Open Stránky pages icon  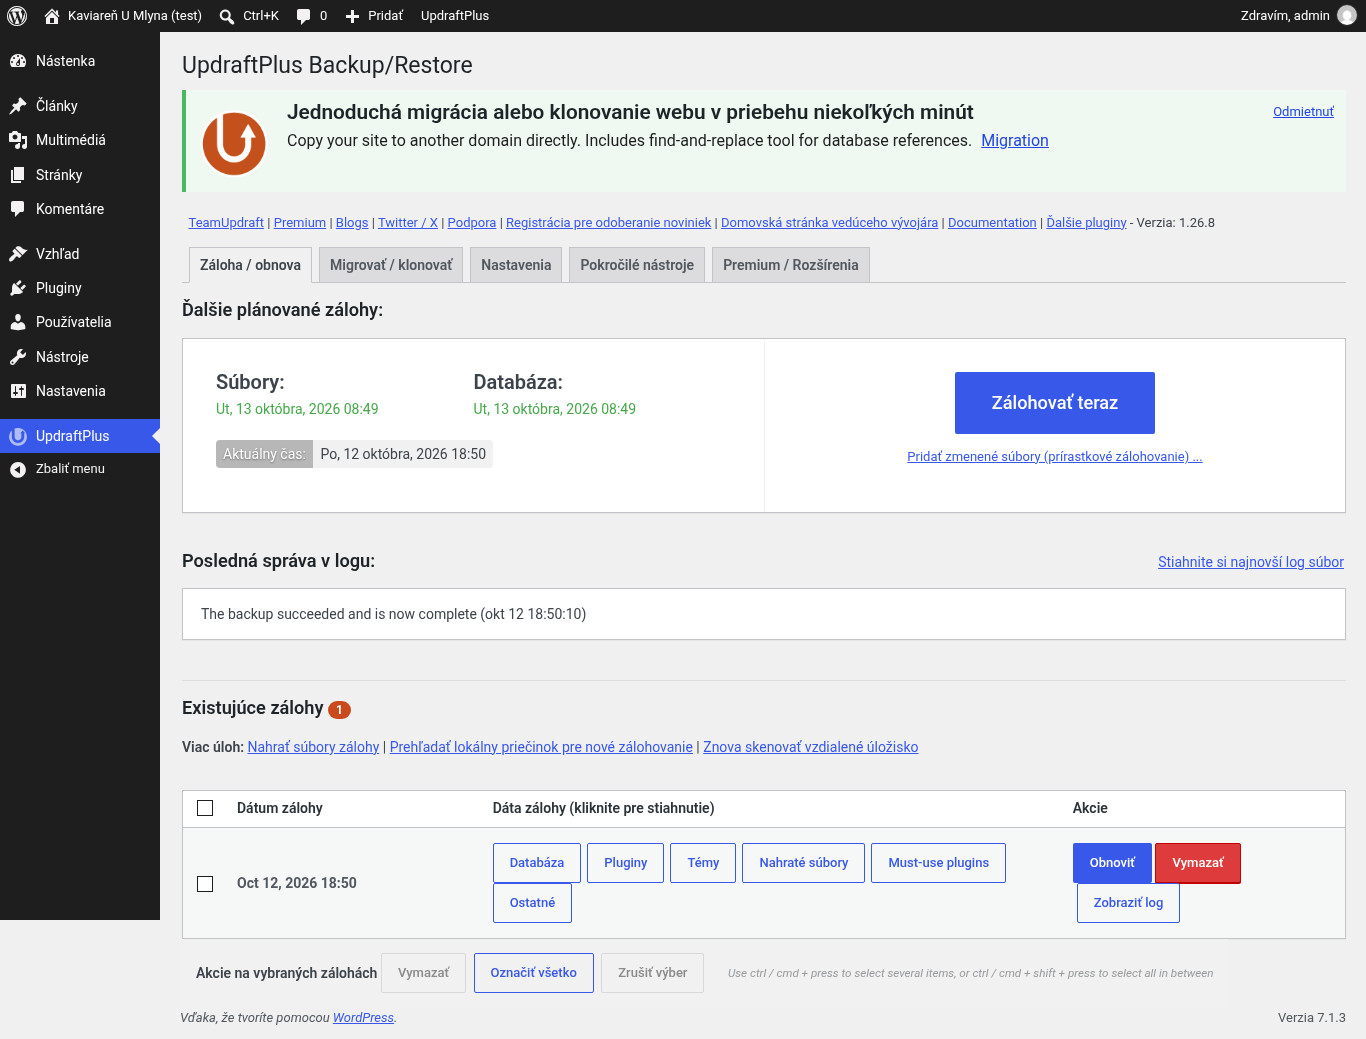(x=18, y=175)
